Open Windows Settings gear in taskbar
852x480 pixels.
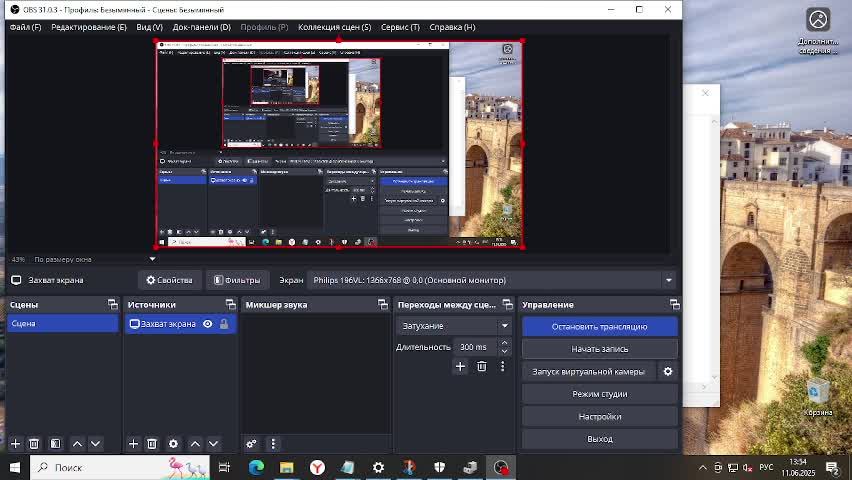click(378, 467)
